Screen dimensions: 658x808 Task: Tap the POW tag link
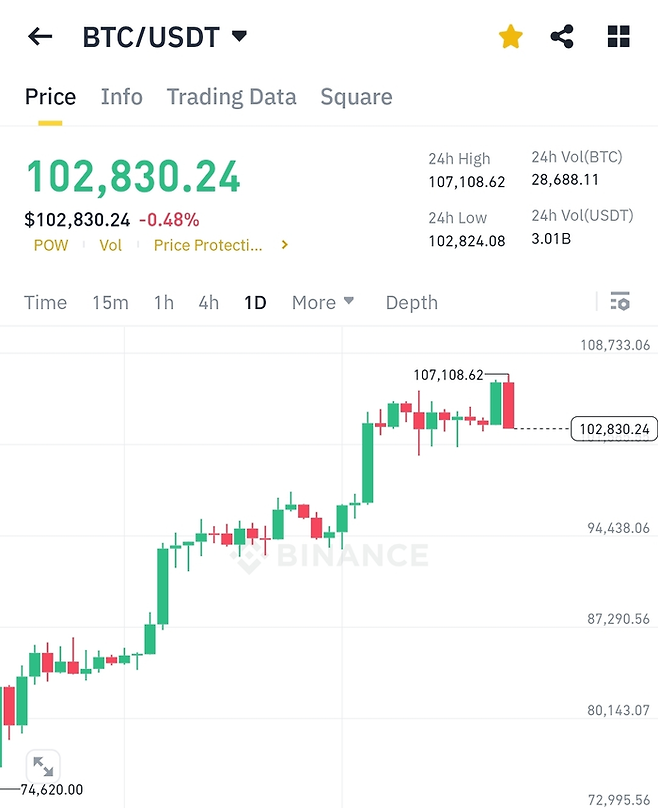tap(51, 245)
